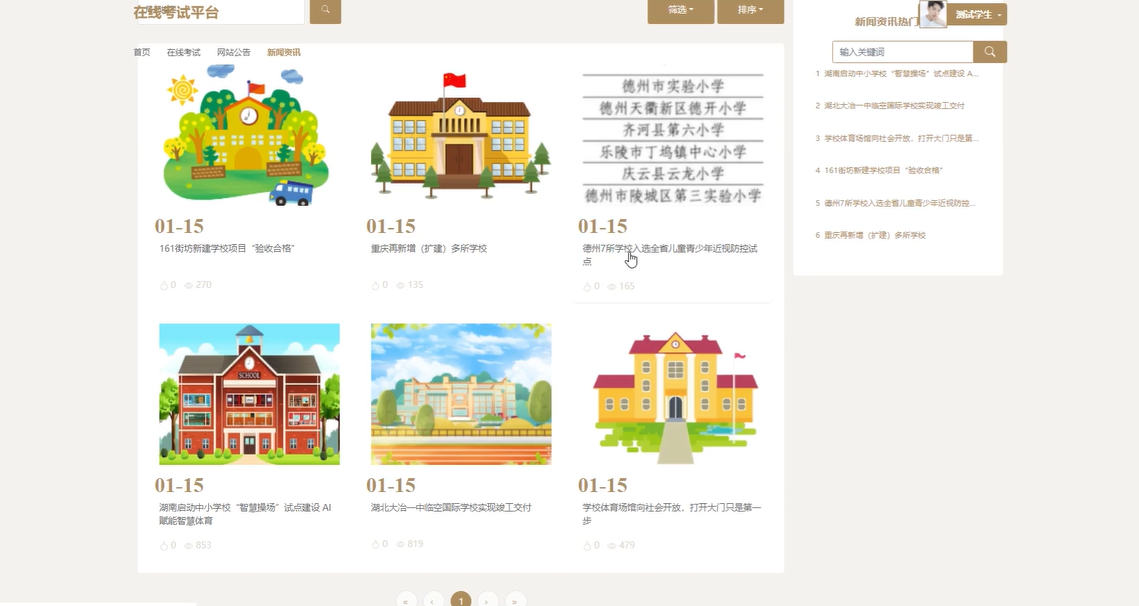This screenshot has width=1139, height=606.
Task: Click the view count eye icon showing 270
Action: 189,286
